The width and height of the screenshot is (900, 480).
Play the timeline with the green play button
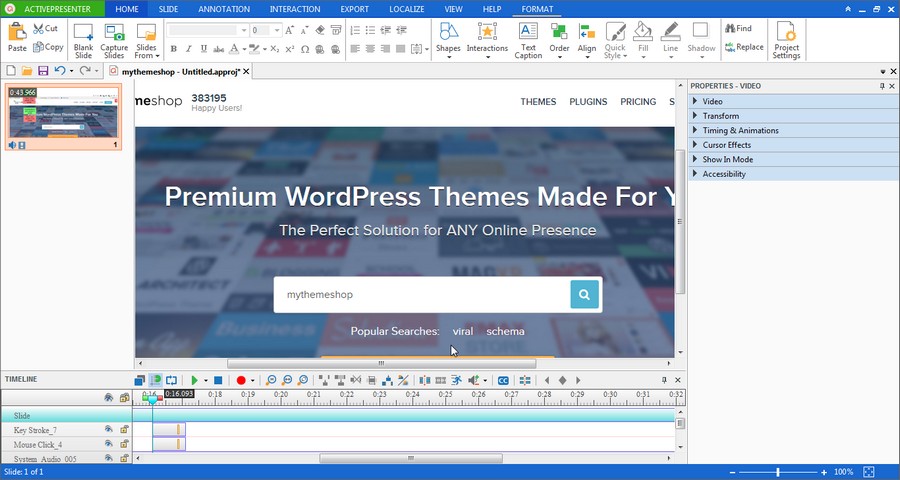pos(195,380)
